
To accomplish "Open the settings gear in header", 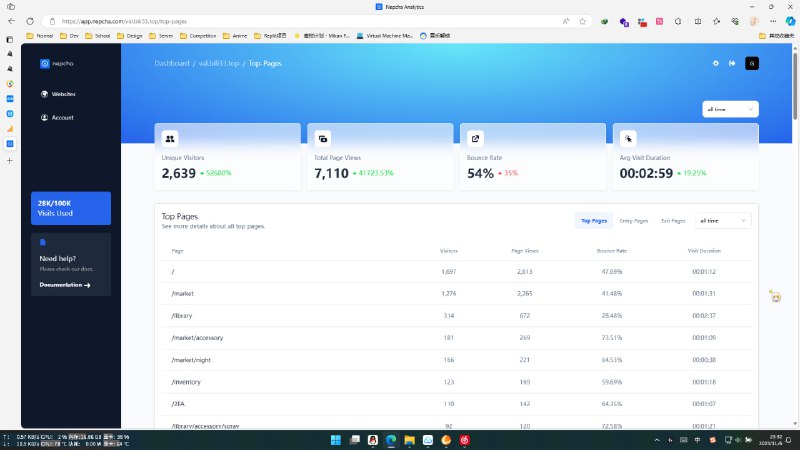I will [x=715, y=63].
